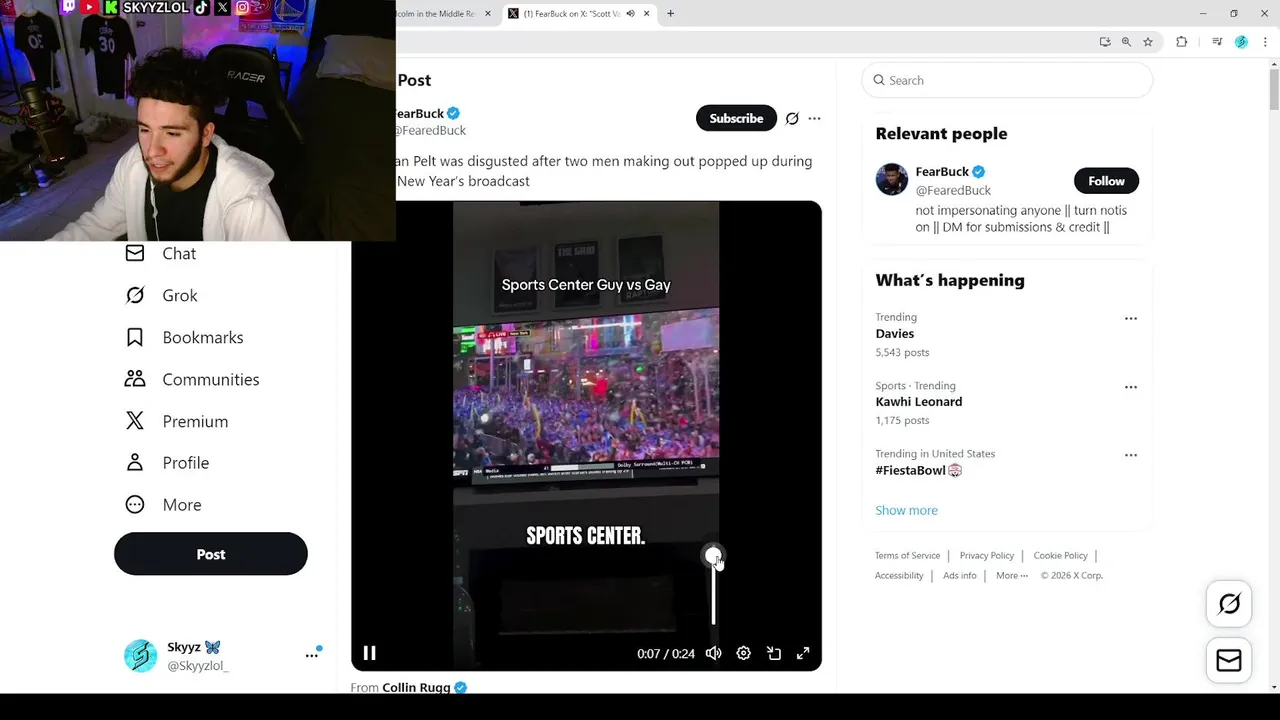Image resolution: width=1280 pixels, height=720 pixels.
Task: Open the Collin Rugg profile link
Action: point(416,688)
